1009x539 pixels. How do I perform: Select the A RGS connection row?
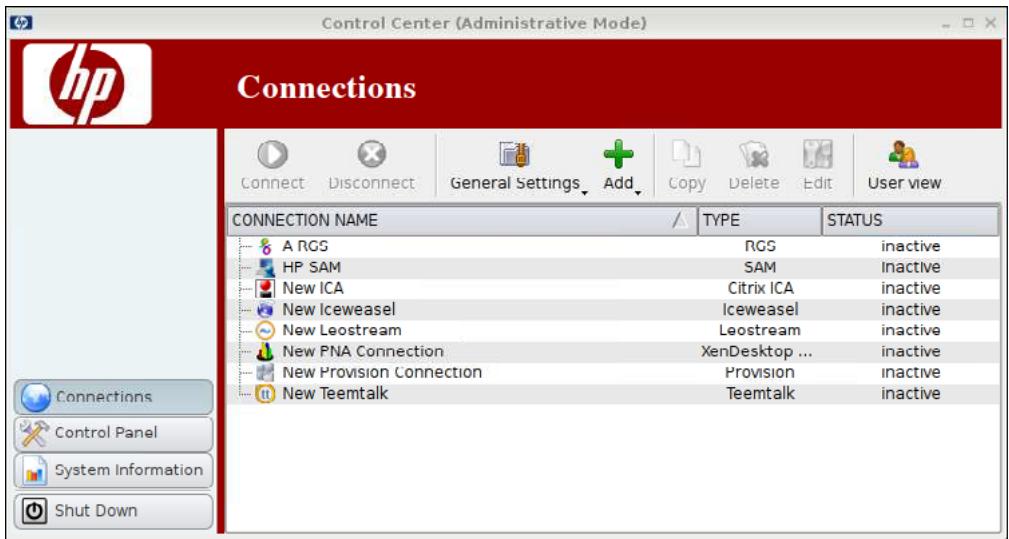[x=613, y=246]
